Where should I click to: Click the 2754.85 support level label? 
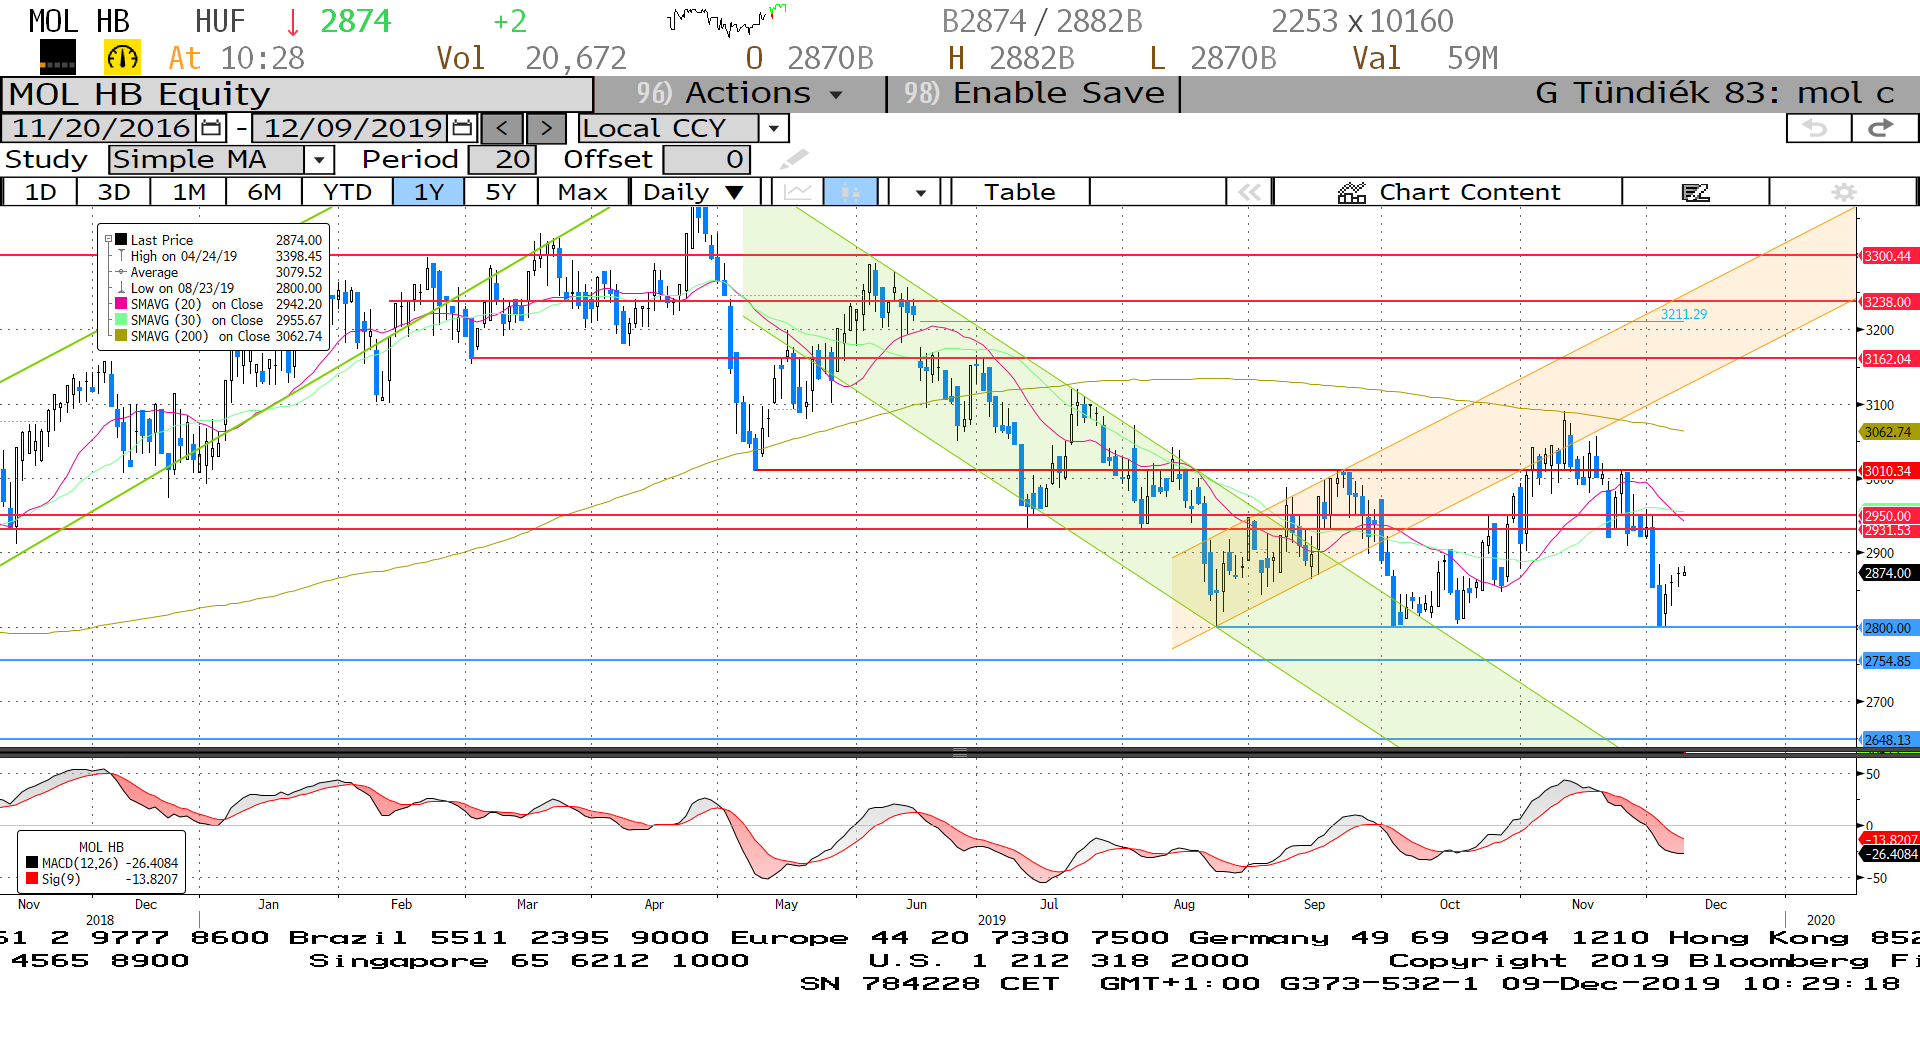[x=1887, y=661]
